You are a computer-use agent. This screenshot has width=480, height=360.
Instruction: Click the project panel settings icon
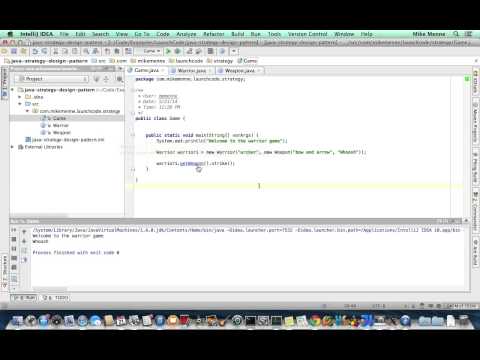point(119,79)
